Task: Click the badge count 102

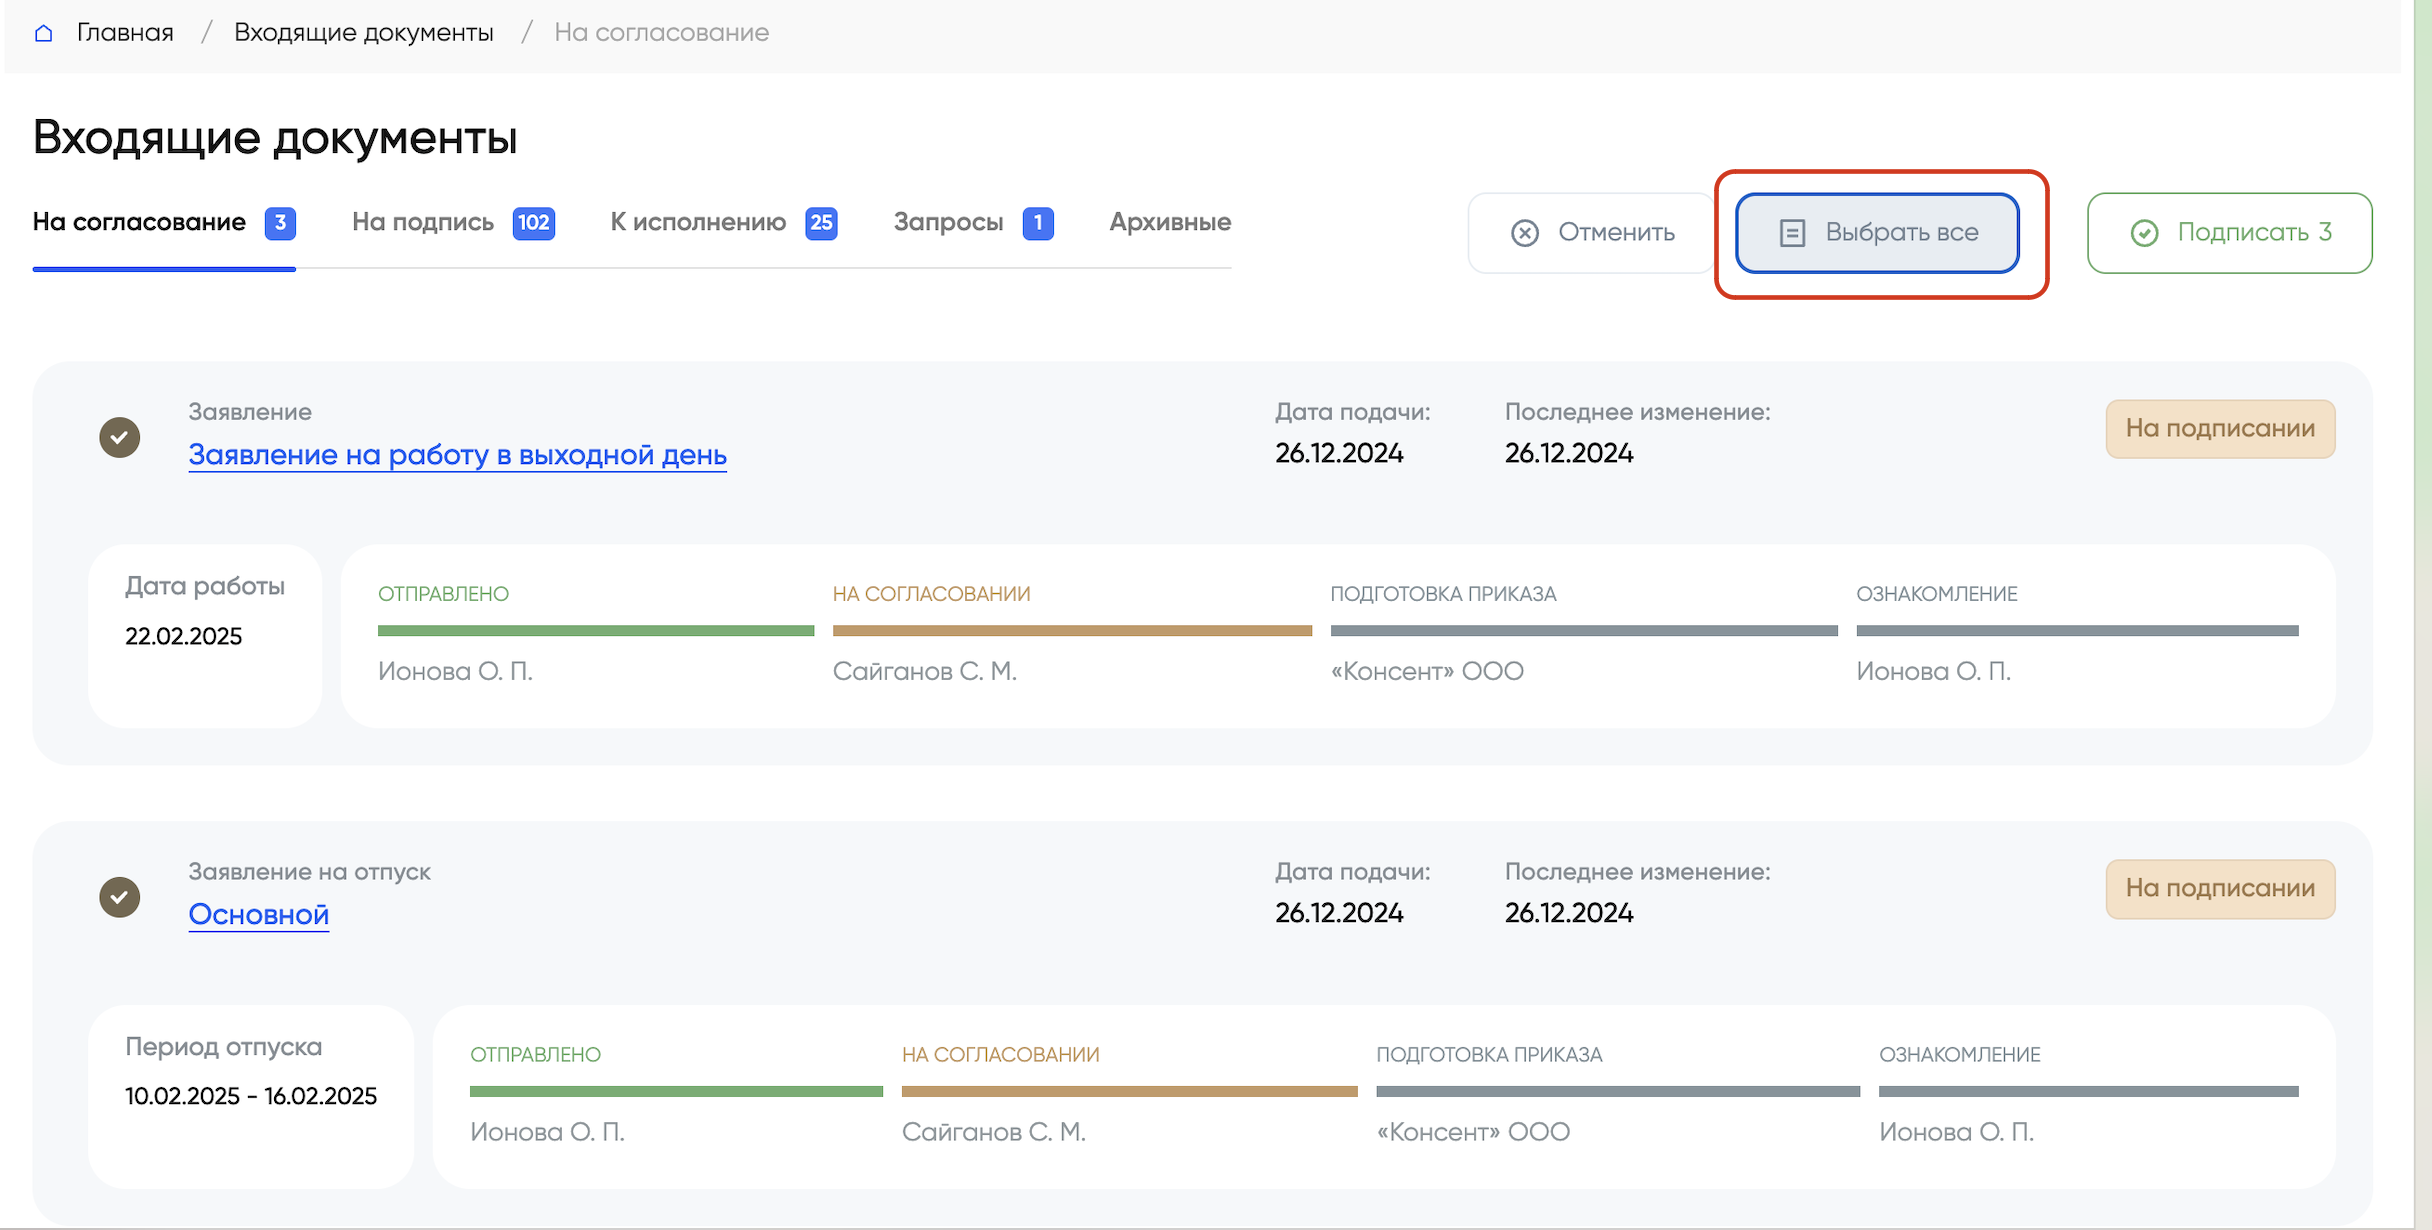Action: tap(533, 222)
